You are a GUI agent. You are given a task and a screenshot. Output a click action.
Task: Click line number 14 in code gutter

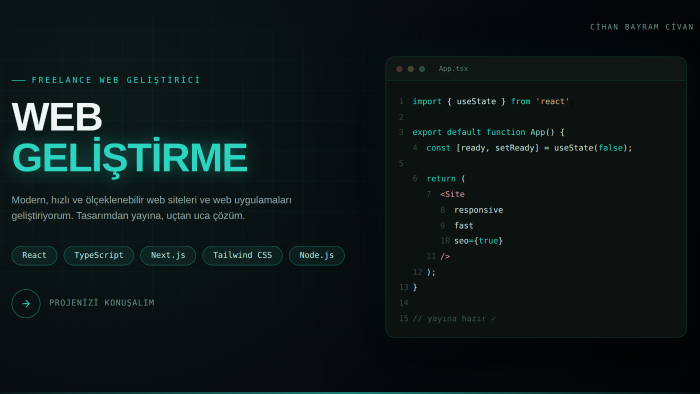coord(404,303)
